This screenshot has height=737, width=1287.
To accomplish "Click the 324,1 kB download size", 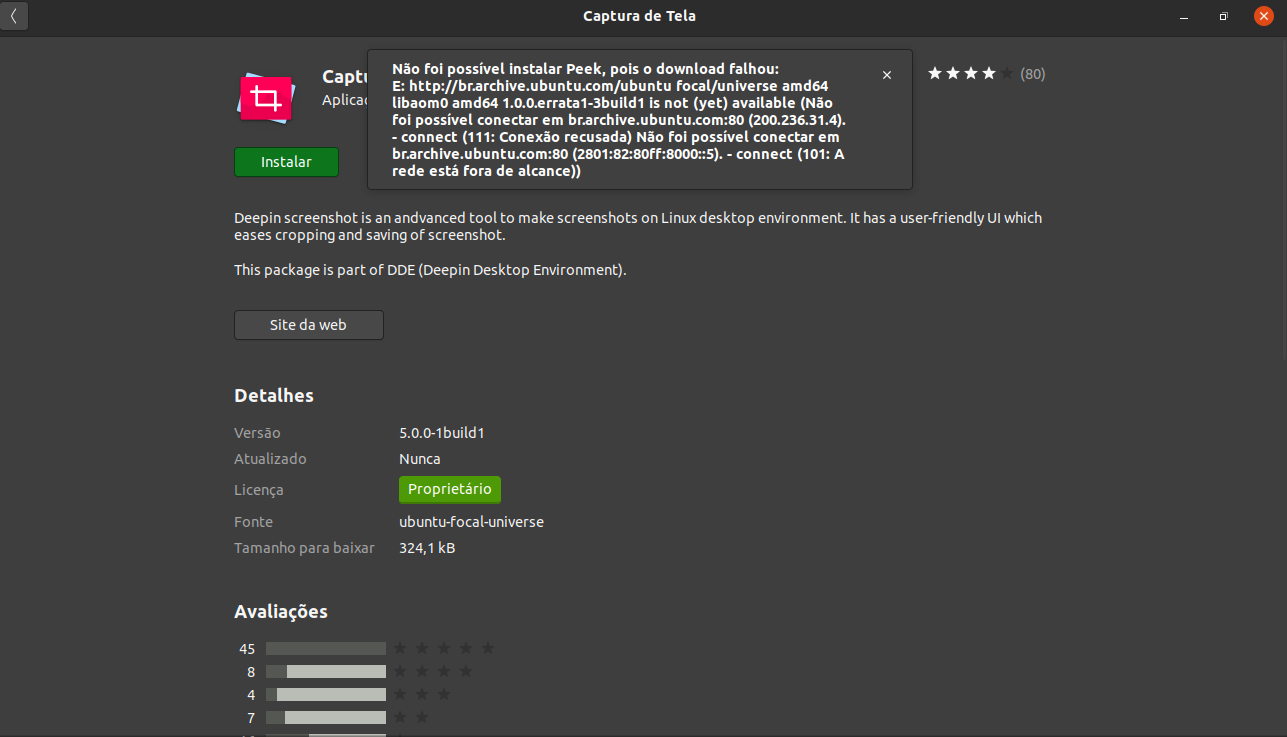I will click(x=427, y=548).
